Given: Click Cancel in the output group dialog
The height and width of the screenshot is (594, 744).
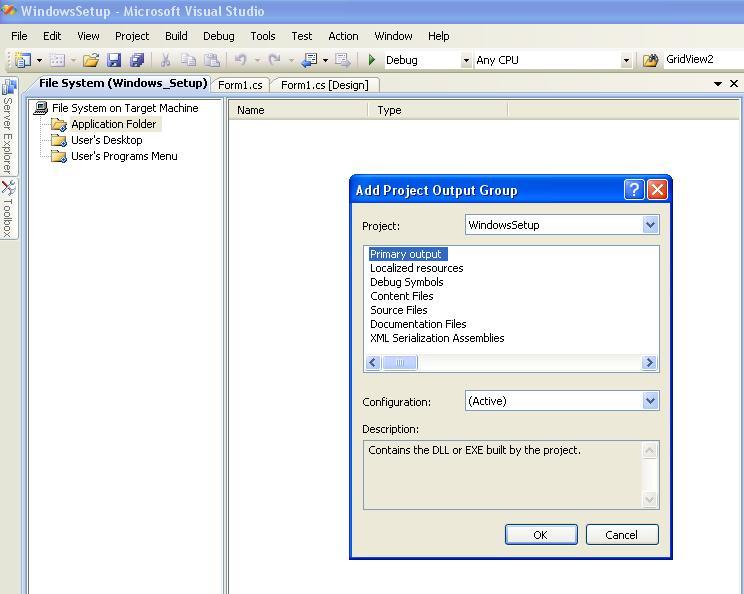Looking at the screenshot, I should pyautogui.click(x=622, y=535).
